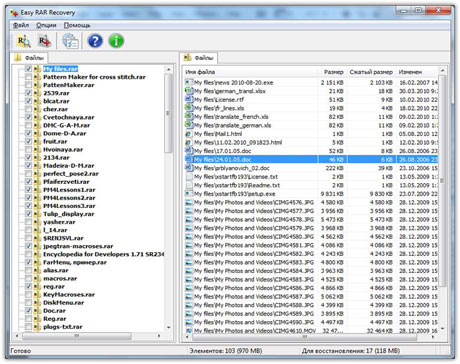Uncheck the Cvetochnaya.rar checkbox
The image size is (460, 364).
[28, 117]
